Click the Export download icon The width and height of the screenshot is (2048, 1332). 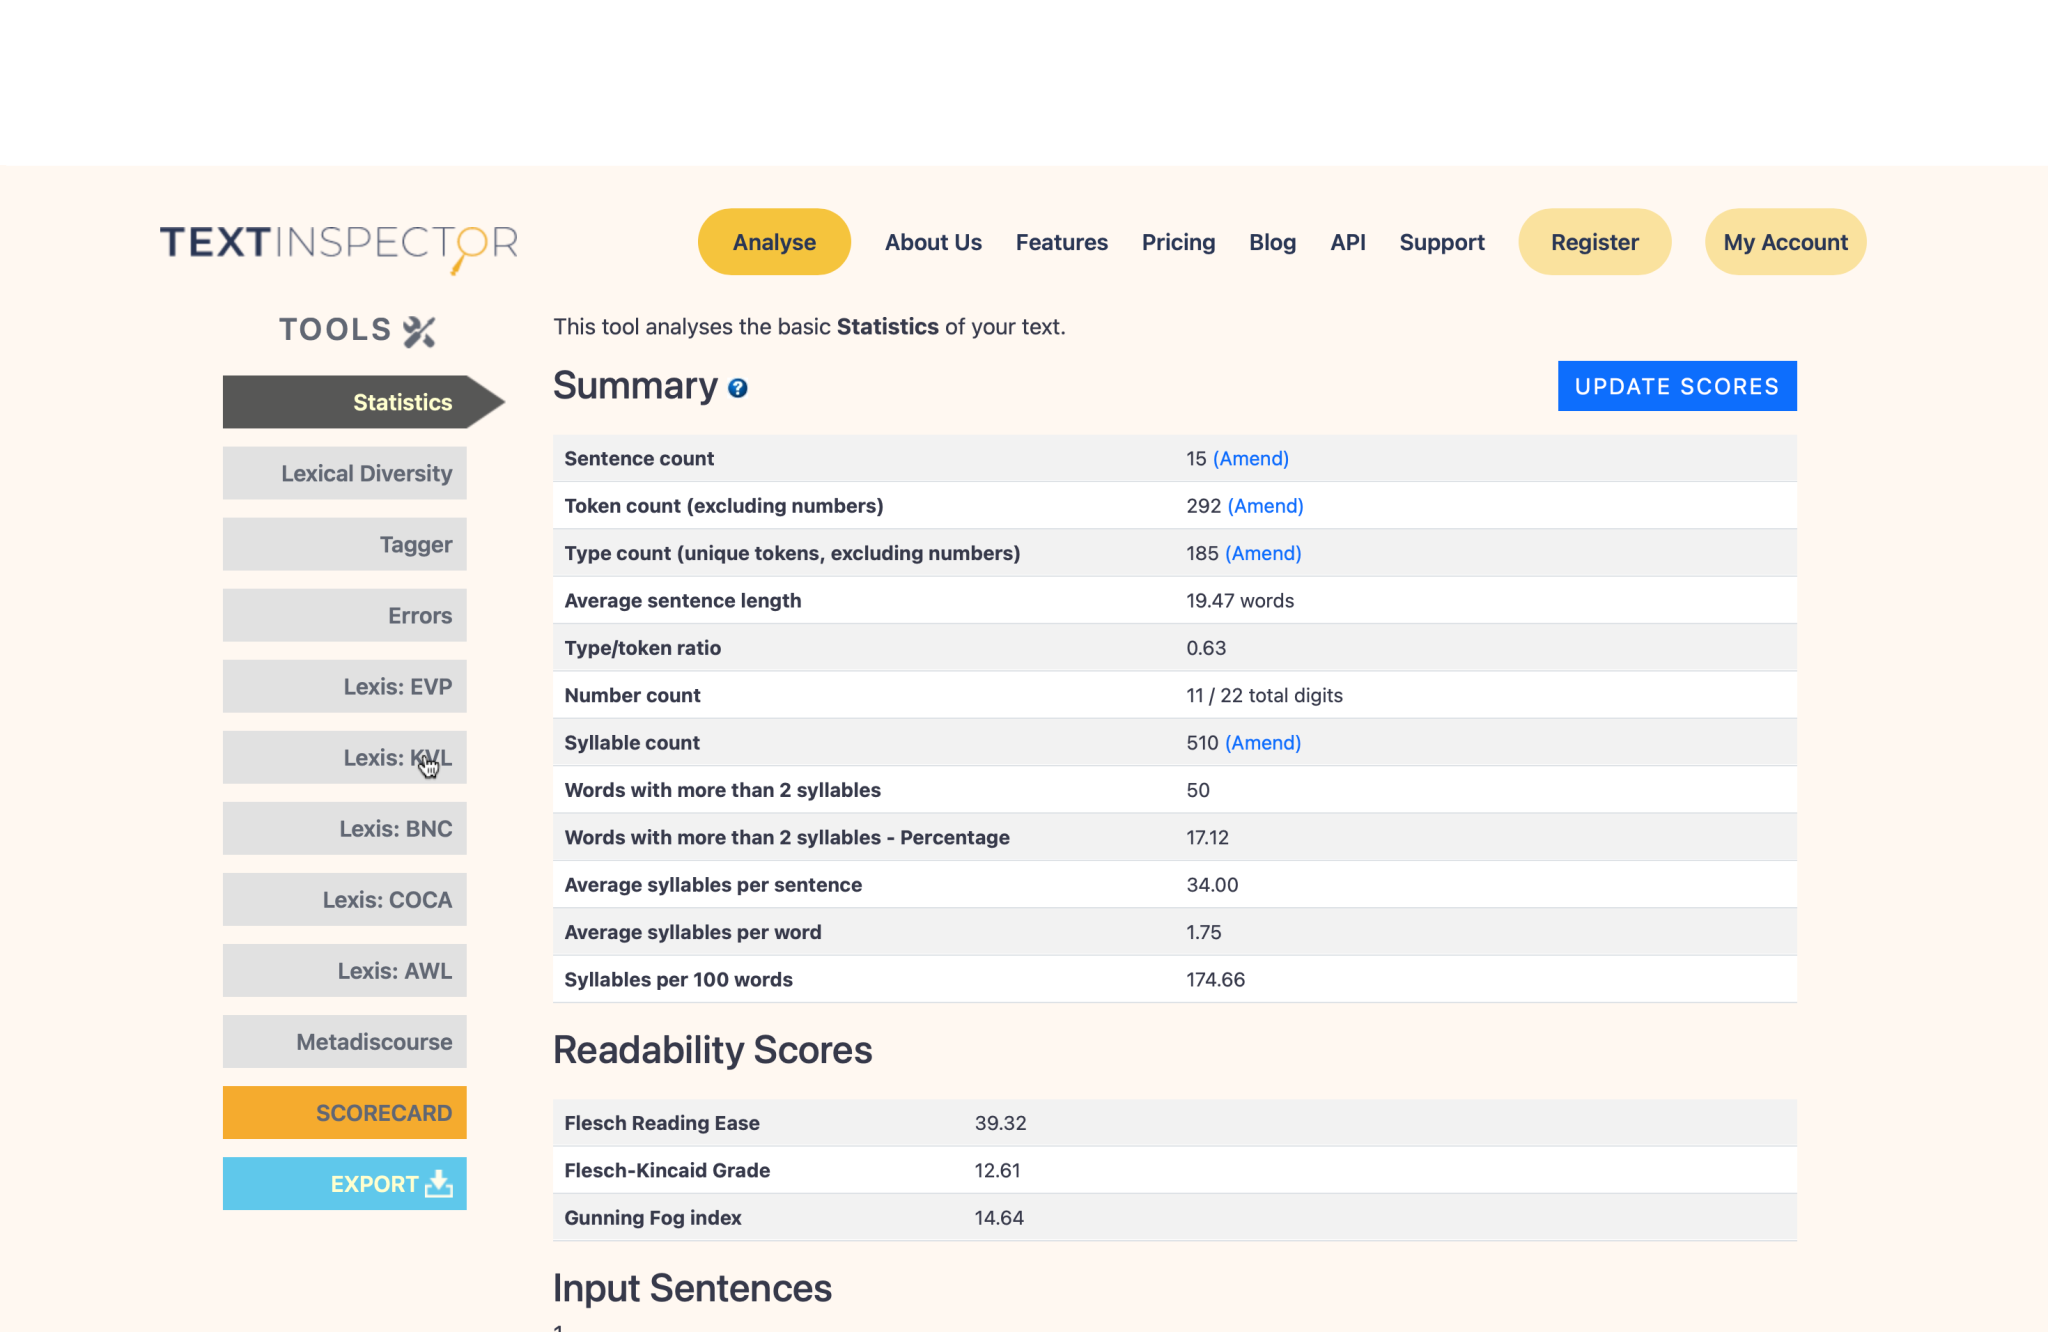click(439, 1184)
